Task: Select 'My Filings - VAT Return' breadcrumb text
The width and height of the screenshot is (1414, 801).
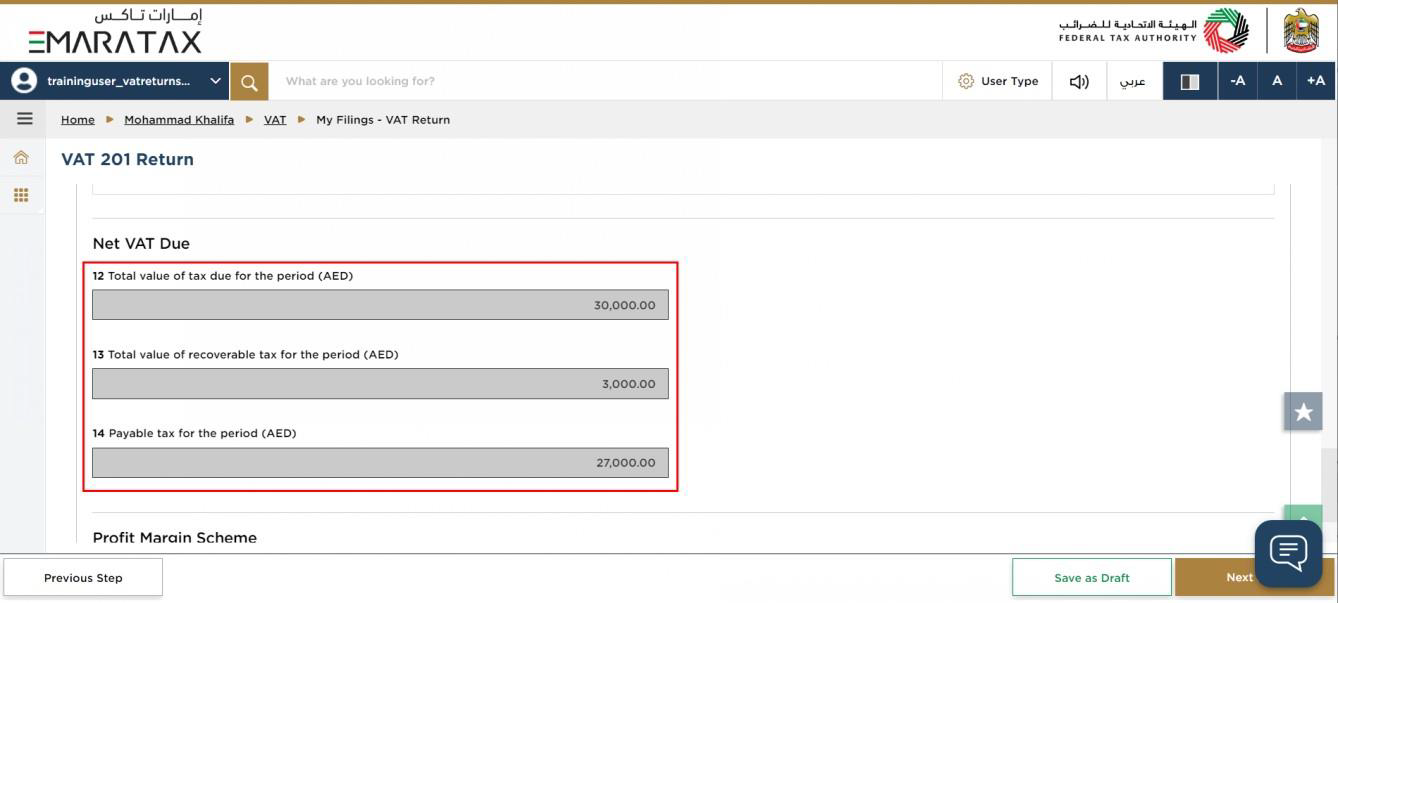Action: tap(383, 119)
